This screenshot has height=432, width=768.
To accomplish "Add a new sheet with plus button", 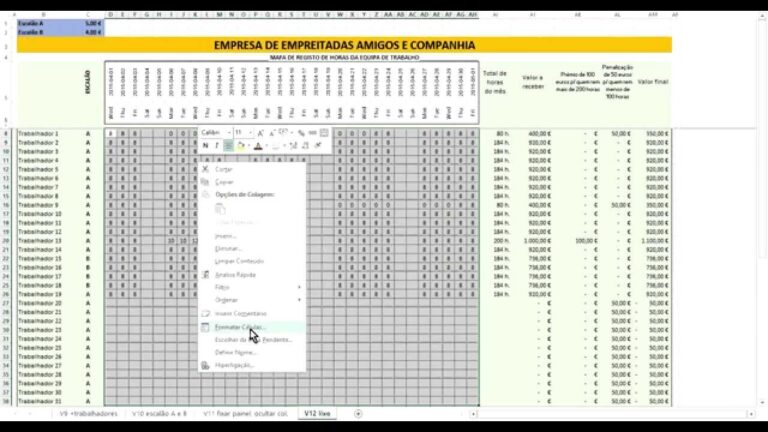I will (358, 414).
